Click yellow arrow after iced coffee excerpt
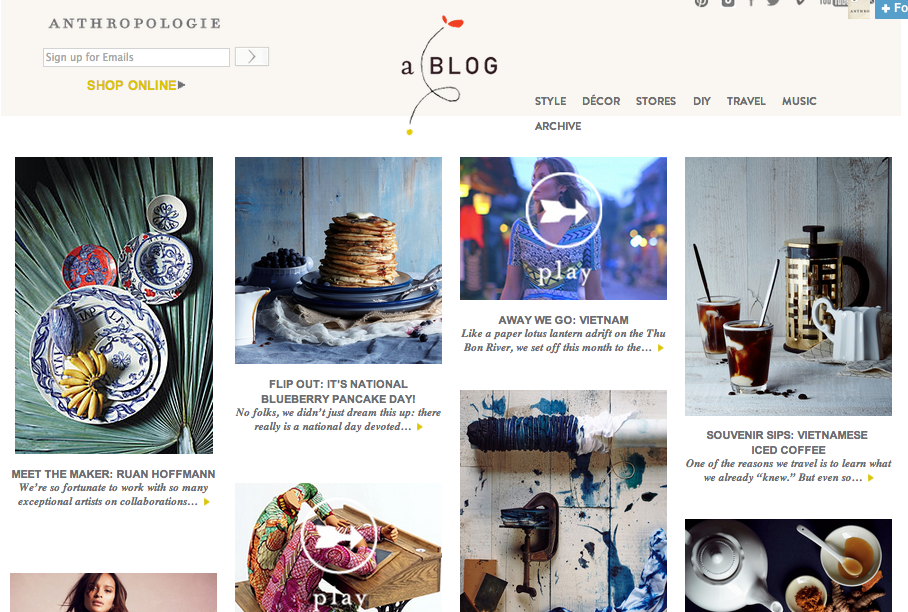Viewport: 908px width, 612px height. coord(870,478)
